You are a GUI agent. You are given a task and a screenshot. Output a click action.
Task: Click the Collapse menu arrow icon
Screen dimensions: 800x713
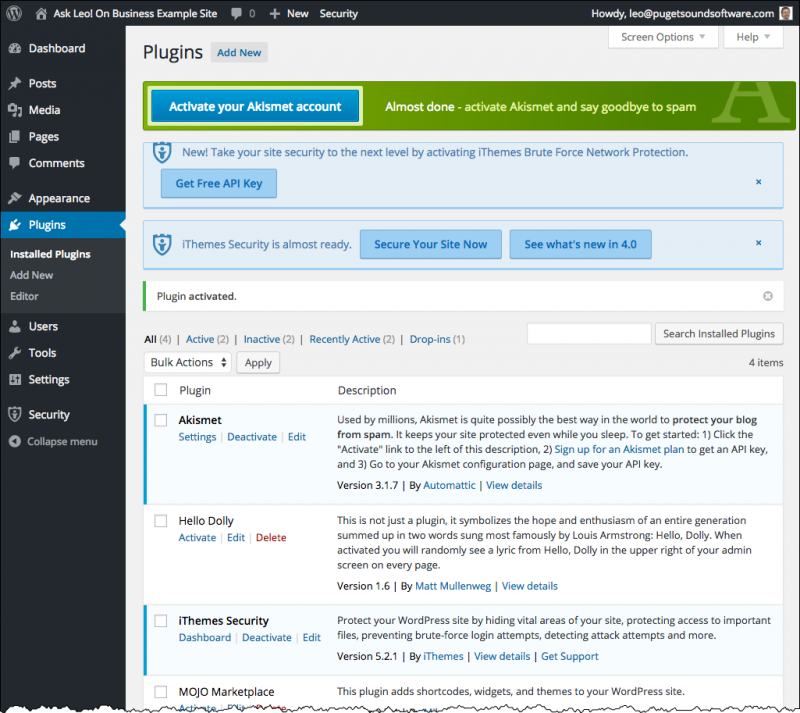coord(15,441)
